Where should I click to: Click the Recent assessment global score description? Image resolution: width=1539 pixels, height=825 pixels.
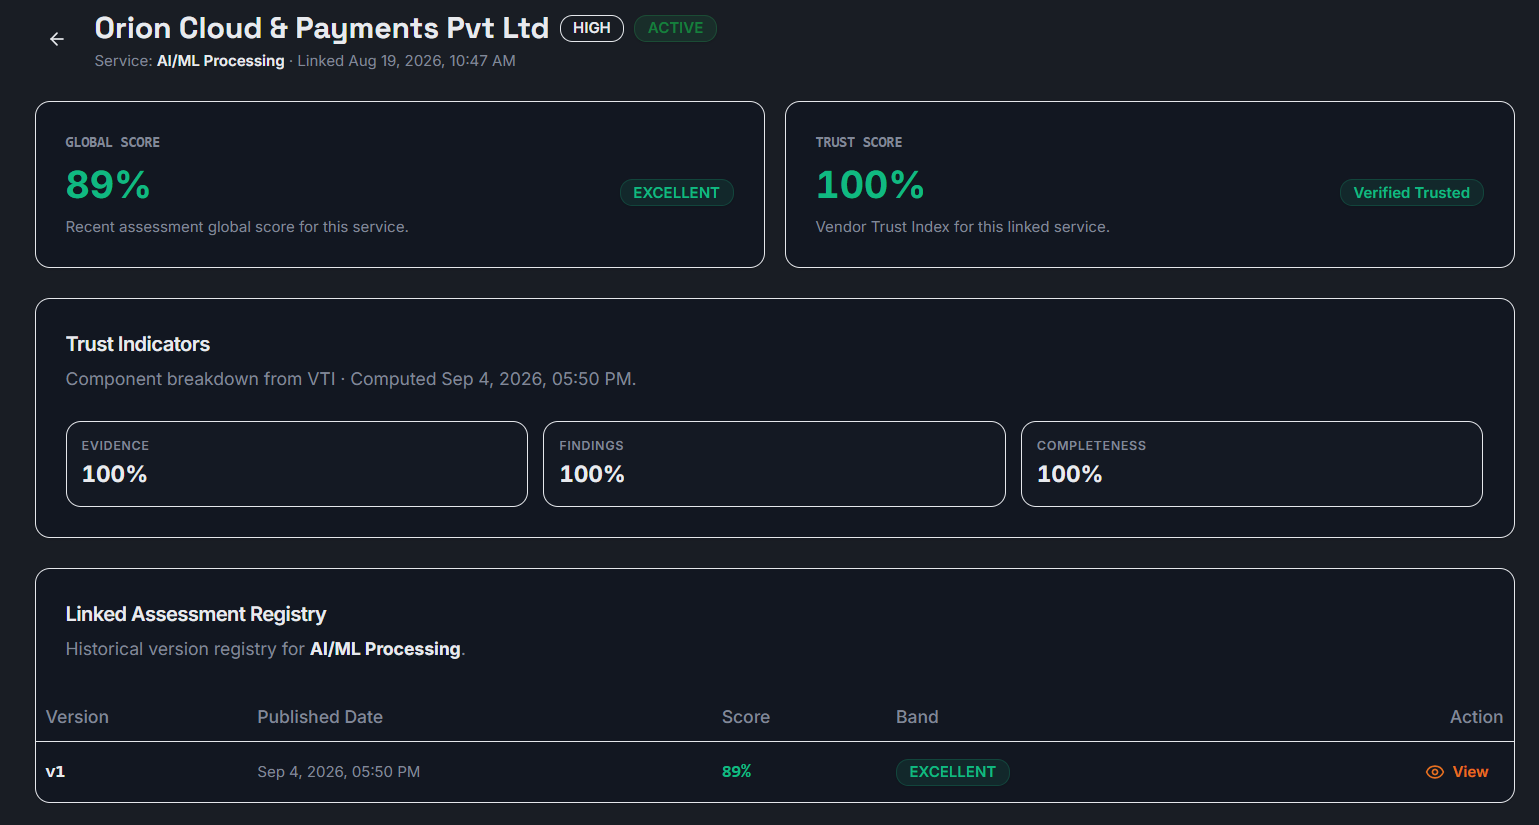click(x=237, y=227)
